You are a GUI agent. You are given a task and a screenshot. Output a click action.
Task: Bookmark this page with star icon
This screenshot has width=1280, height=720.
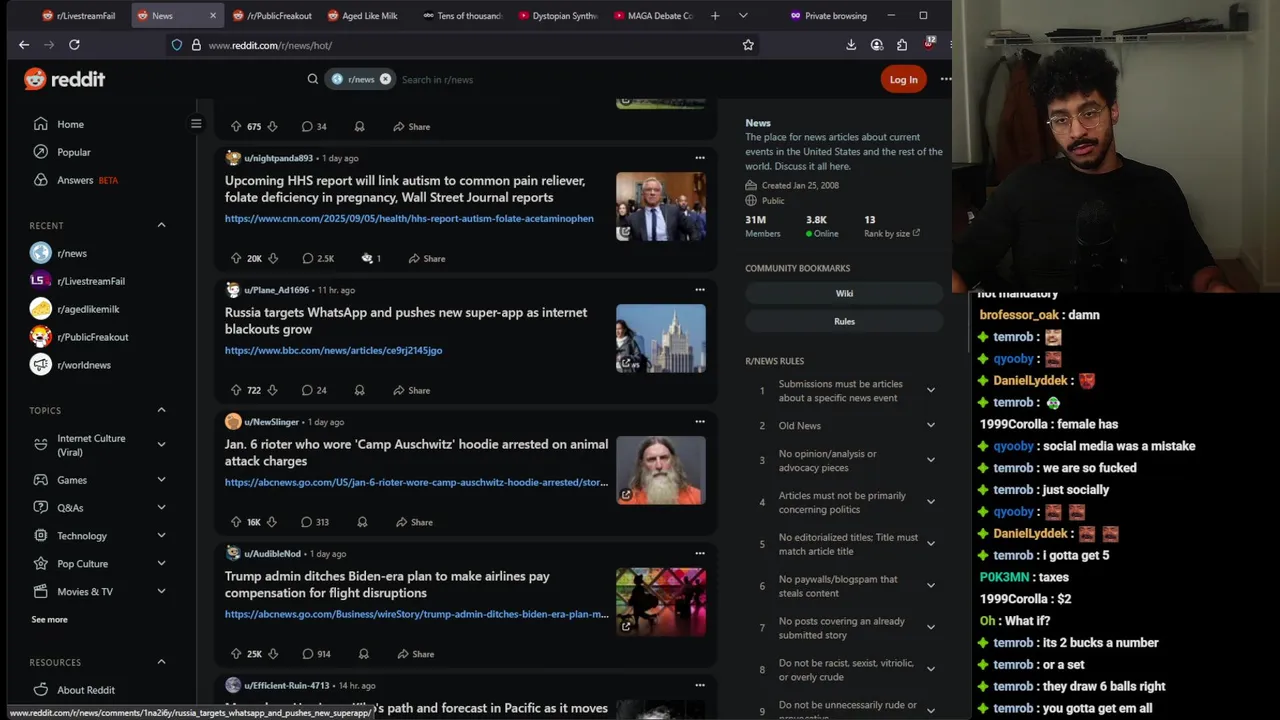748,45
